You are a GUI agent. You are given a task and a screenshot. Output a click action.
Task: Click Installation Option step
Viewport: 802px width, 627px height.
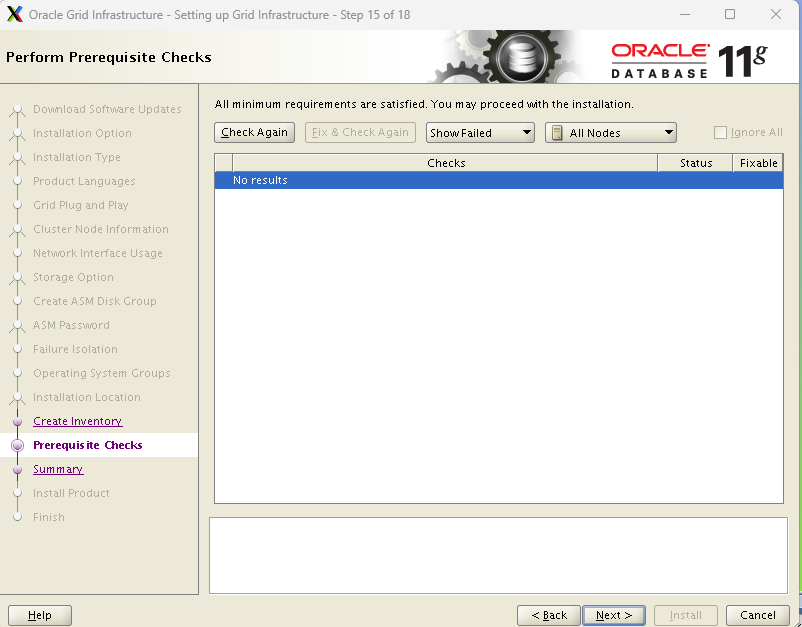tap(82, 133)
